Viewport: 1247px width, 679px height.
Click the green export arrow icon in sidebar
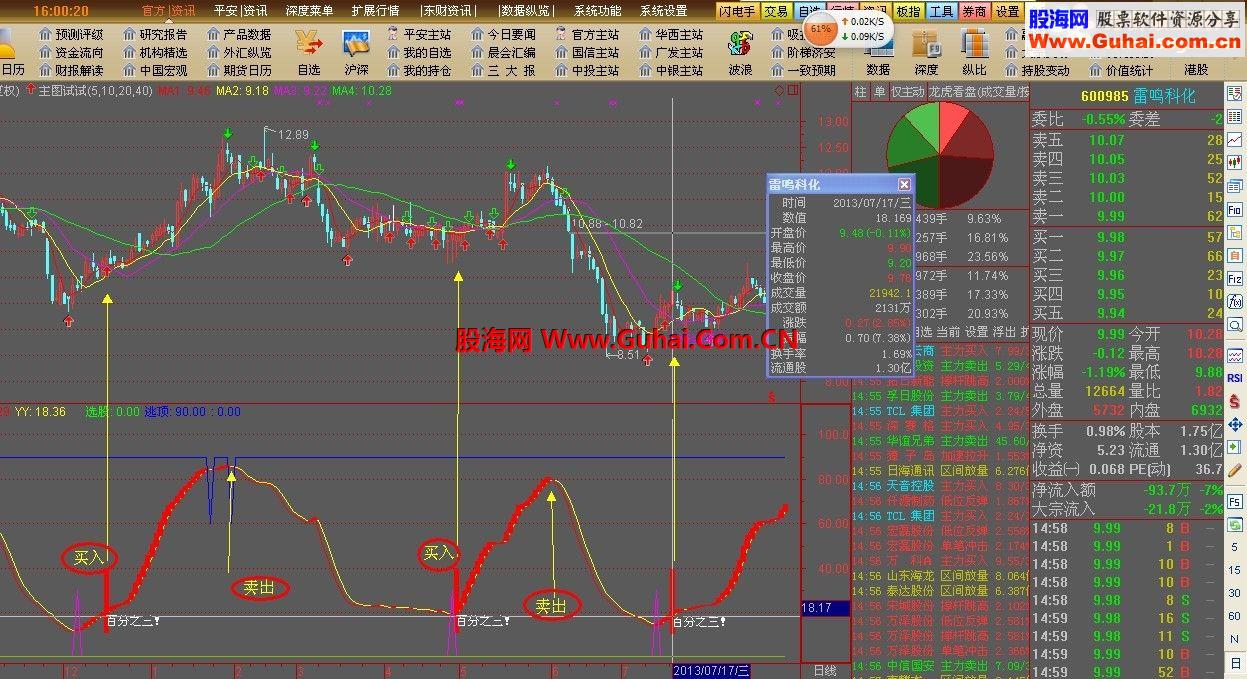[x=1233, y=446]
